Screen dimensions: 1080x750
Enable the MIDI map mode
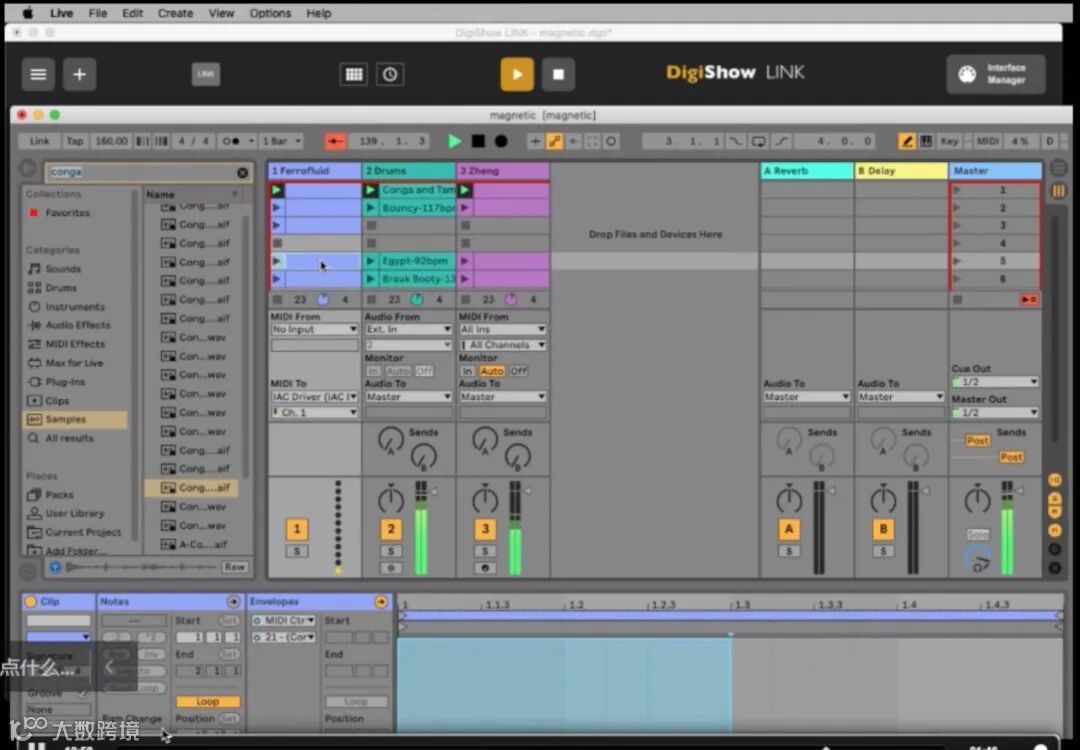point(987,141)
